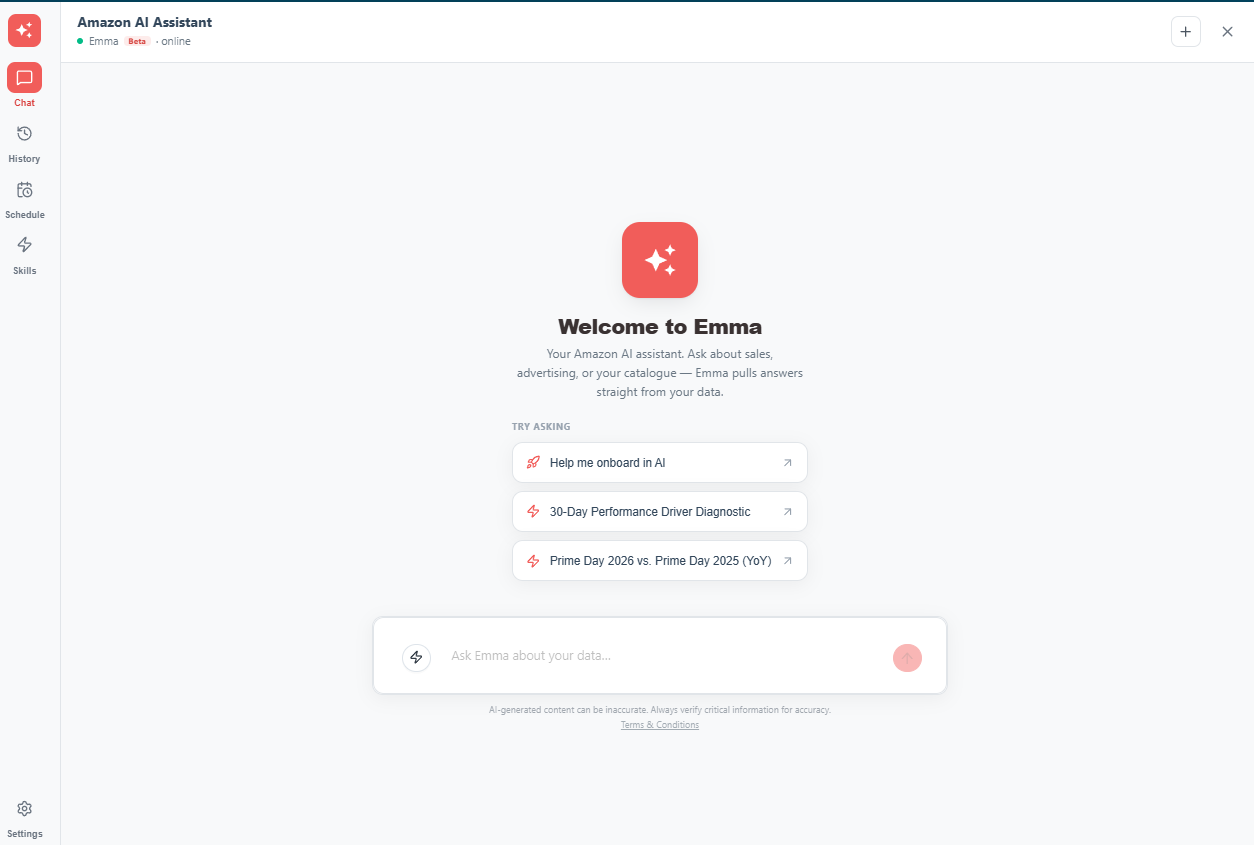Viewport: 1254px width, 845px height.
Task: Click the large Emma sparkle icon
Action: pos(660,260)
